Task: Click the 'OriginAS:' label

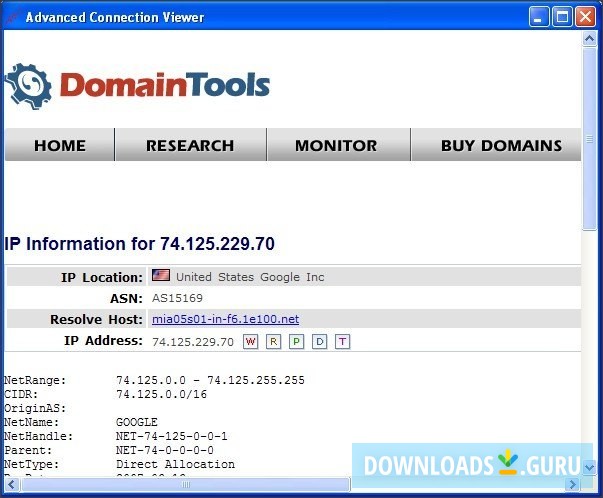Action: [35, 408]
